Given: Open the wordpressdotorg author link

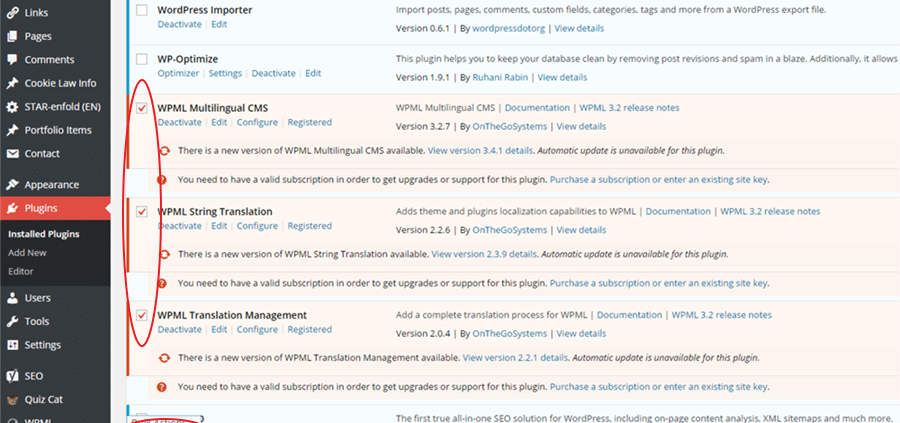Looking at the screenshot, I should click(x=510, y=28).
